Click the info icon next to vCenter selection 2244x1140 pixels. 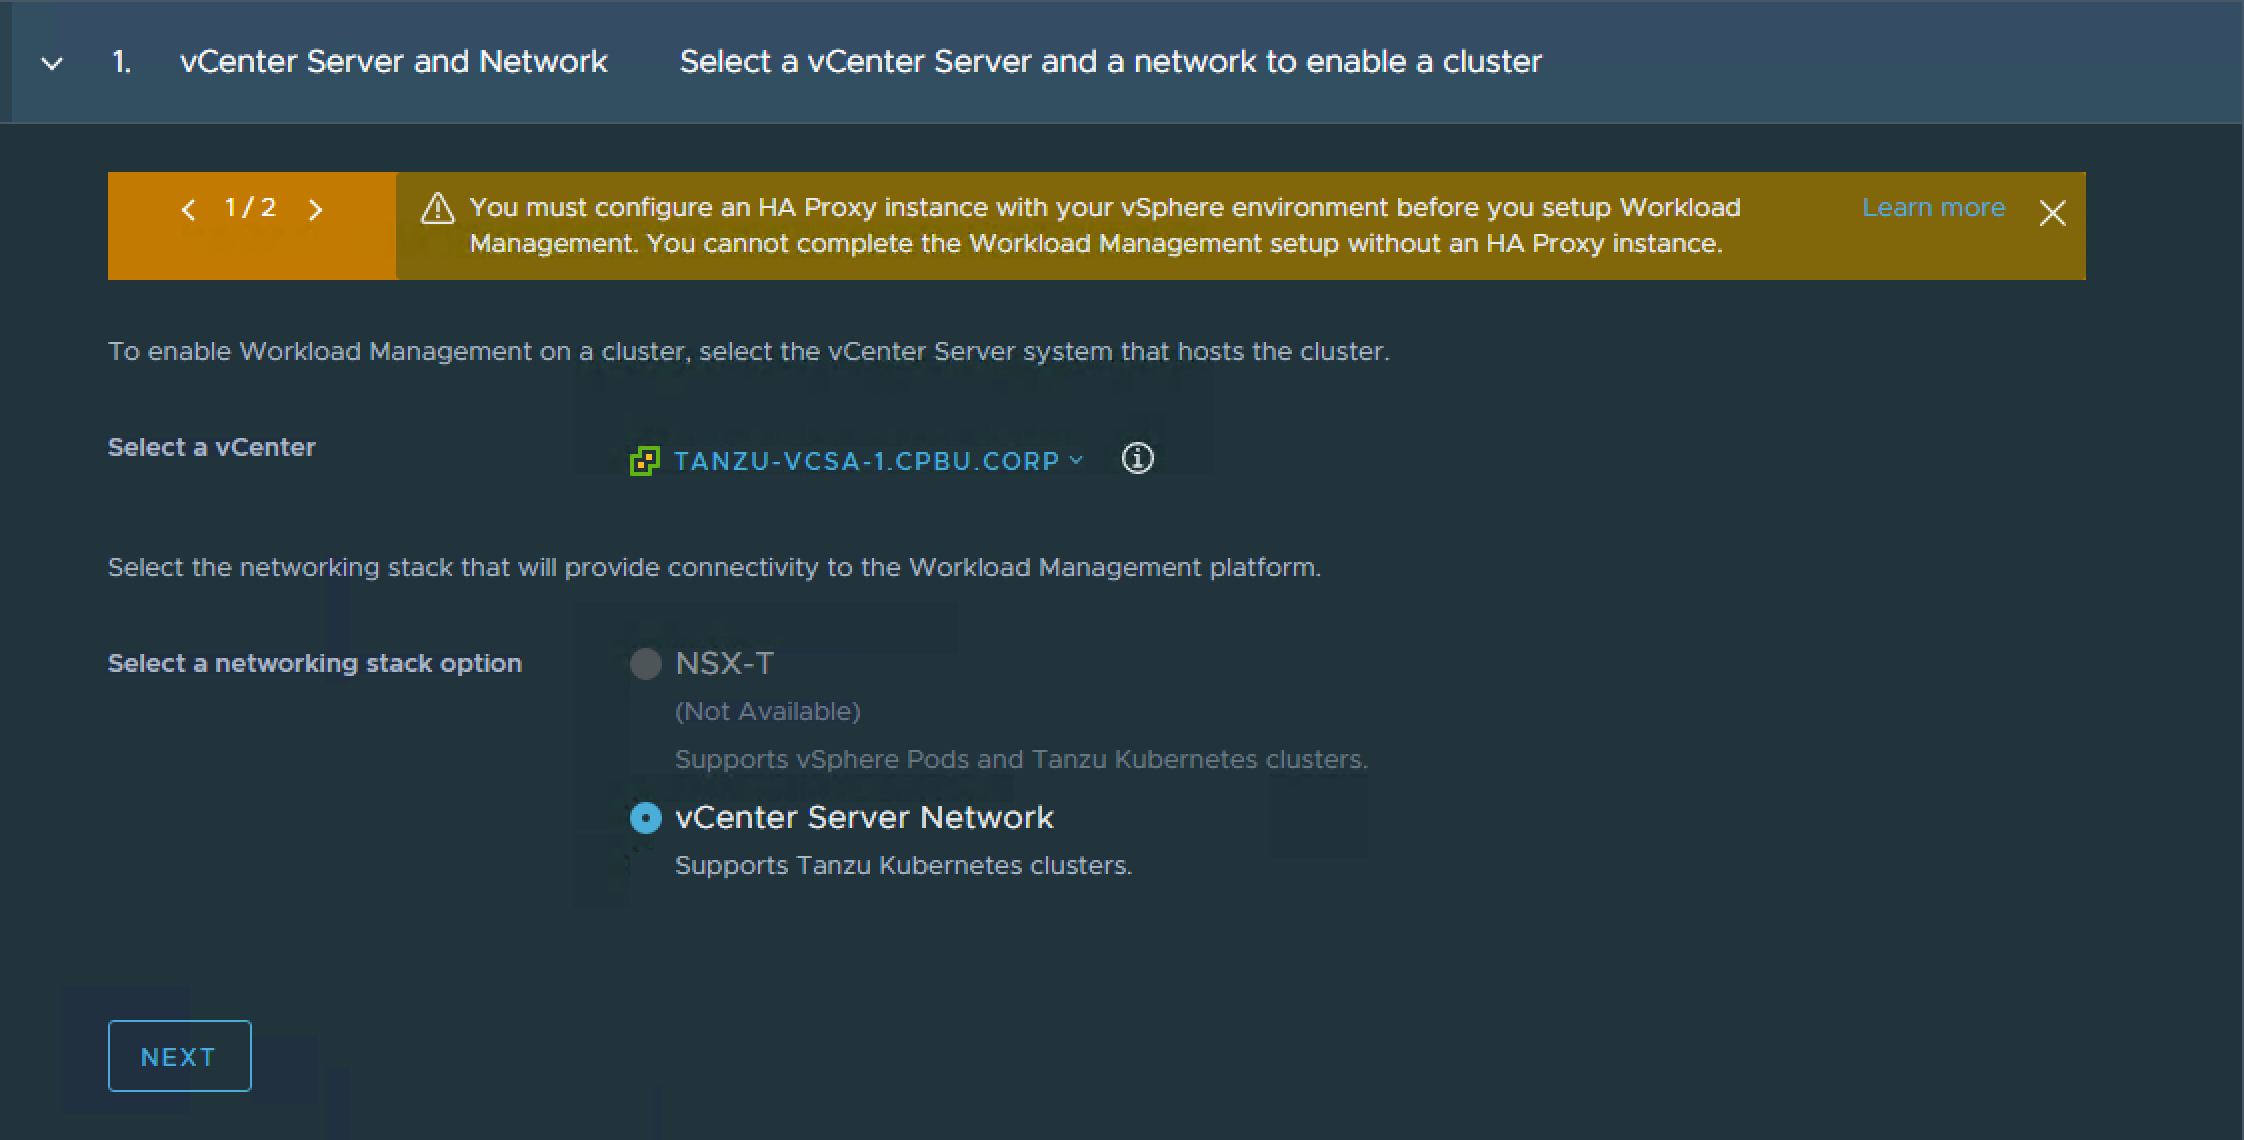tap(1137, 459)
